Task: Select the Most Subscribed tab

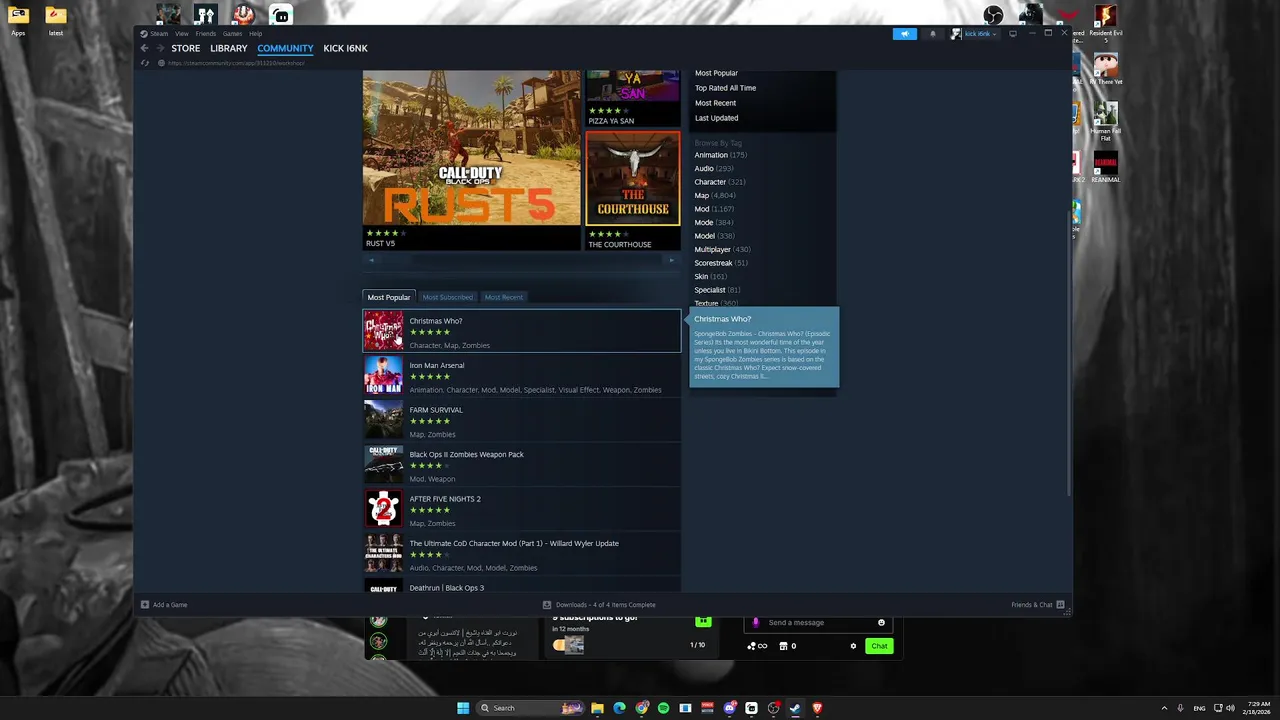Action: point(447,297)
